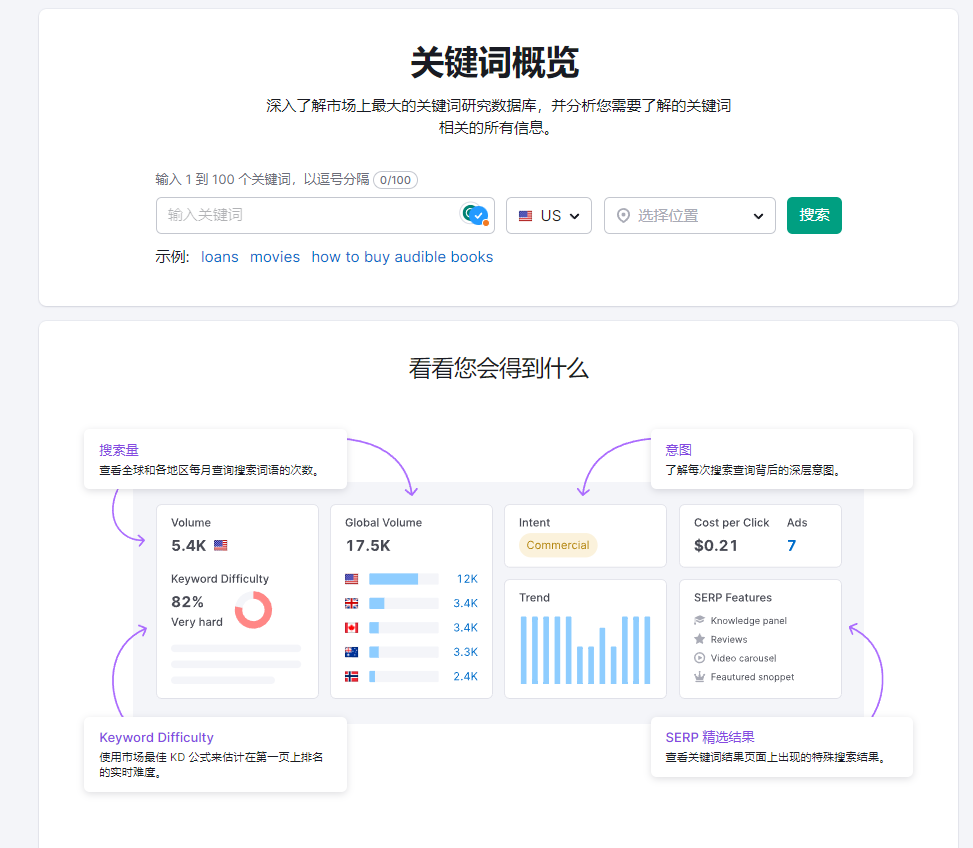Click the how to buy audible books link
973x848 pixels.
pos(401,257)
